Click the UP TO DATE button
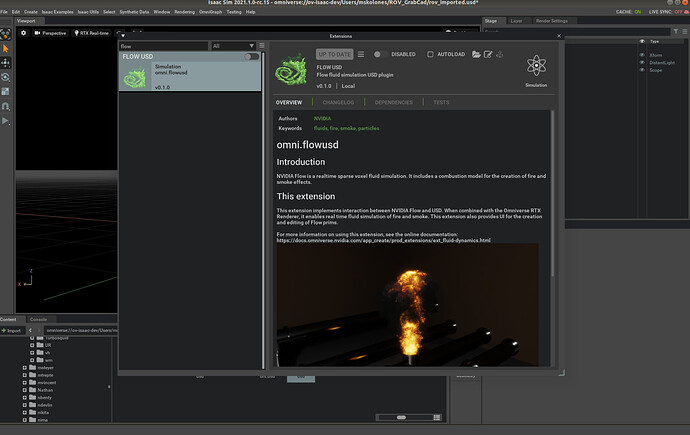 pos(334,54)
